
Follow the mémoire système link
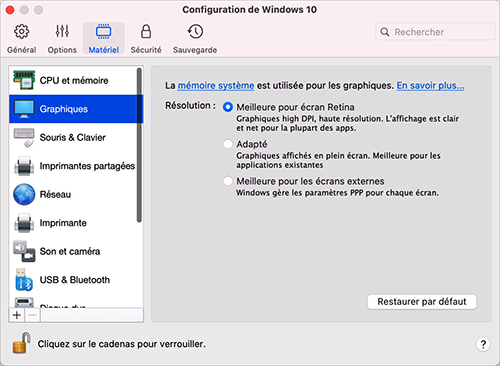click(216, 86)
